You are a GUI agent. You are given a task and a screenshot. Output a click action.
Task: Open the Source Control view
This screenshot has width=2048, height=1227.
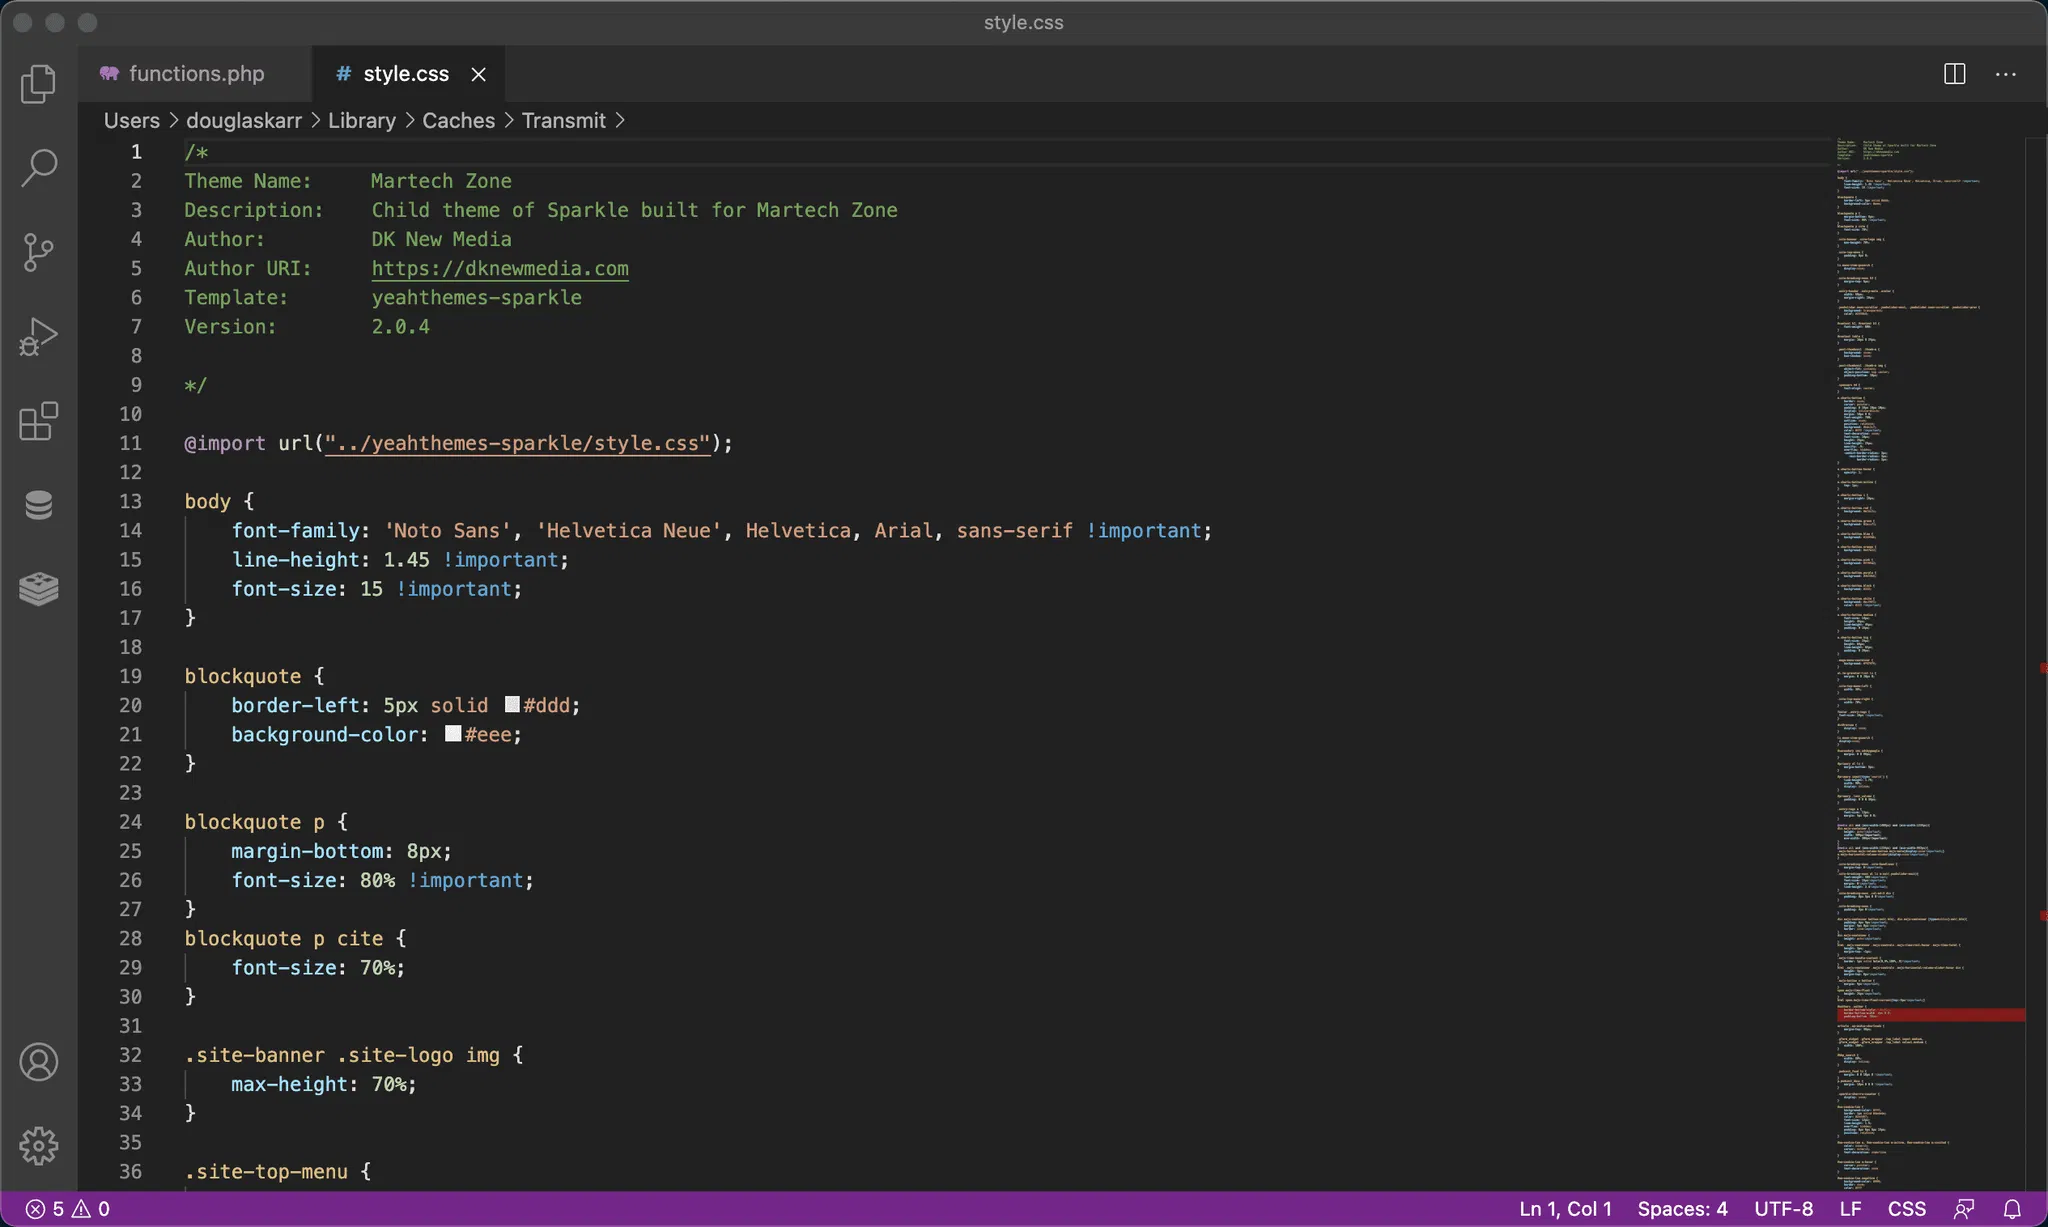coord(38,252)
